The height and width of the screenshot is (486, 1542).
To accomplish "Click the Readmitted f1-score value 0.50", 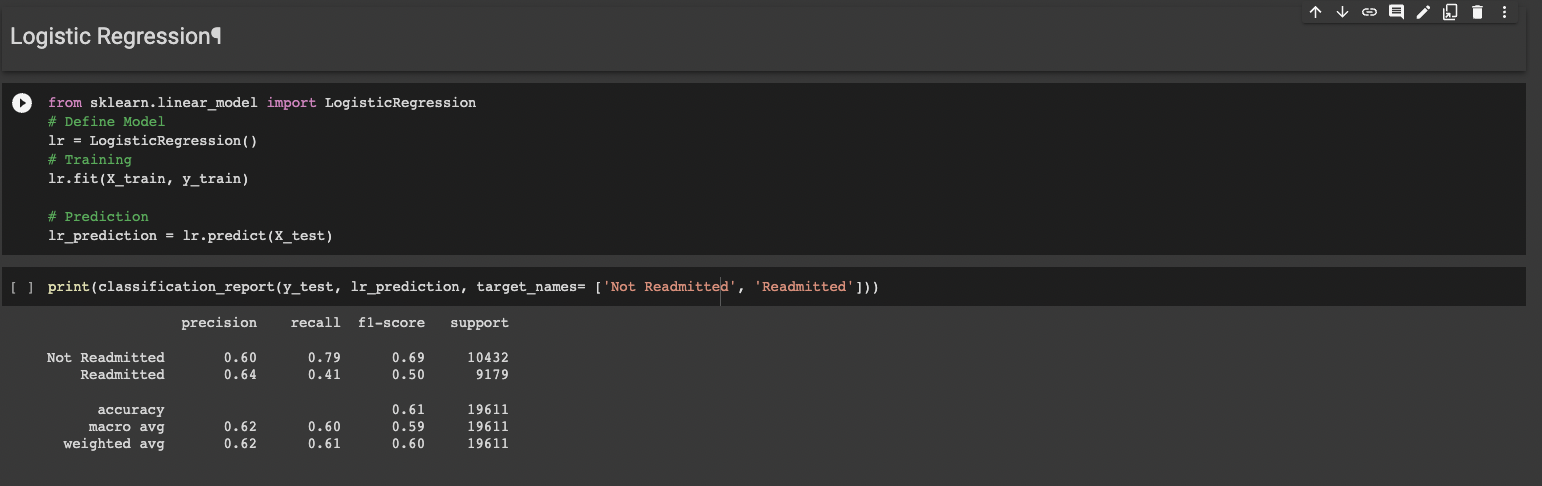I will pyautogui.click(x=408, y=374).
